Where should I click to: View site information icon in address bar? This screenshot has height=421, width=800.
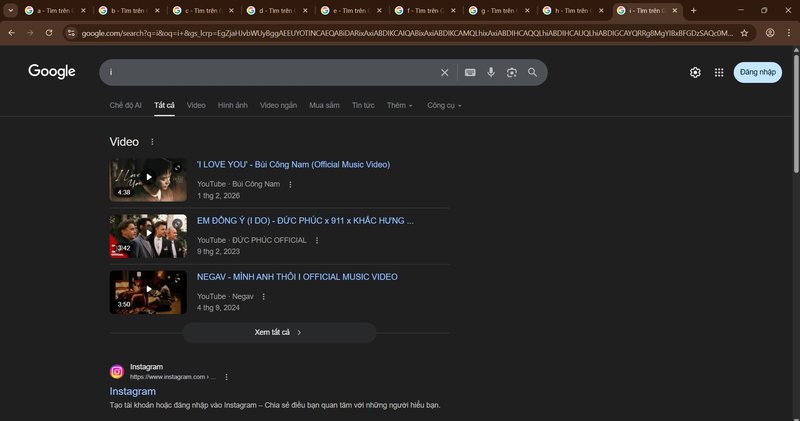point(71,33)
